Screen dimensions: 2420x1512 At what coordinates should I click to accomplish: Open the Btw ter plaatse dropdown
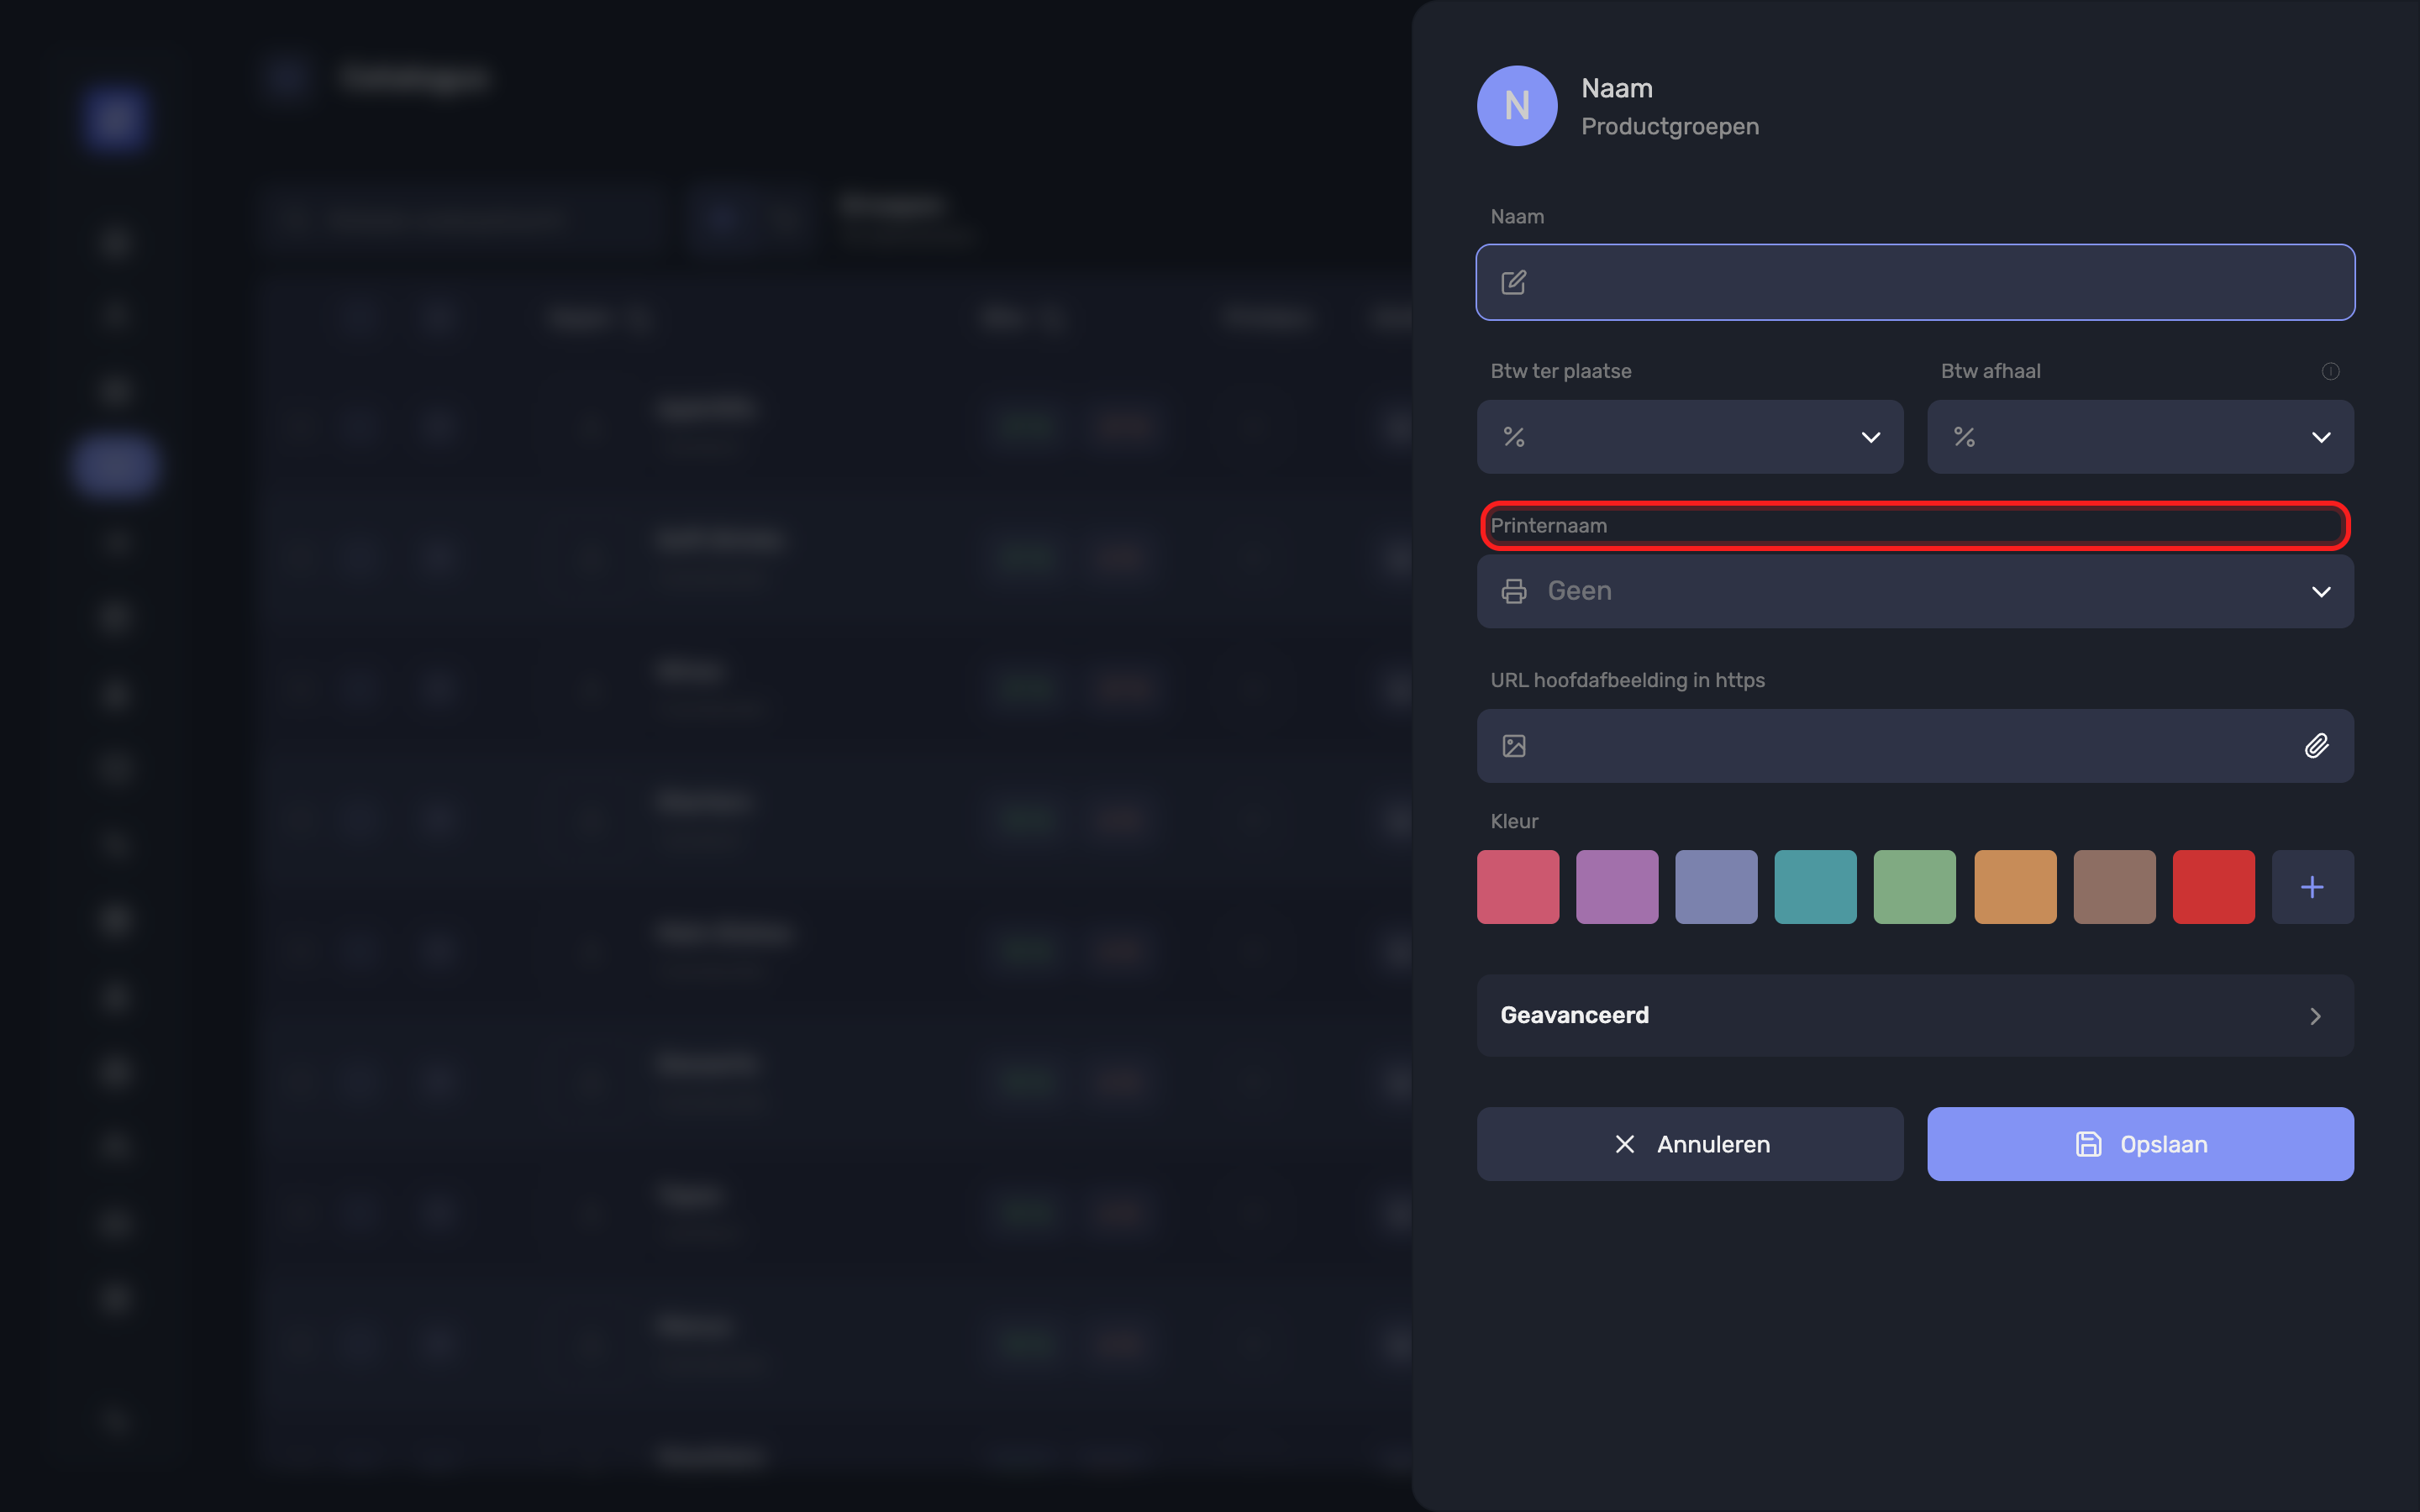point(1690,437)
